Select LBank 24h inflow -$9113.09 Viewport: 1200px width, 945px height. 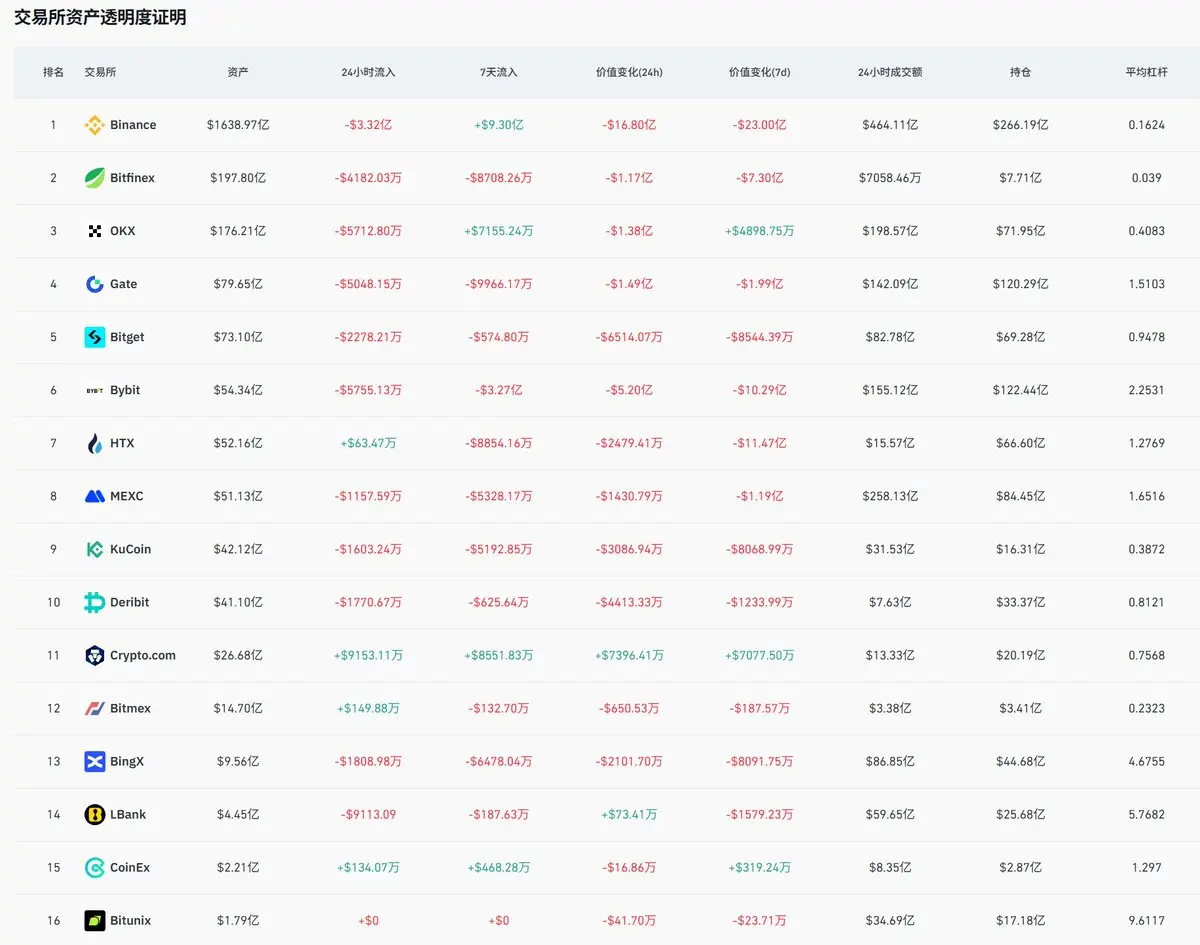[368, 814]
